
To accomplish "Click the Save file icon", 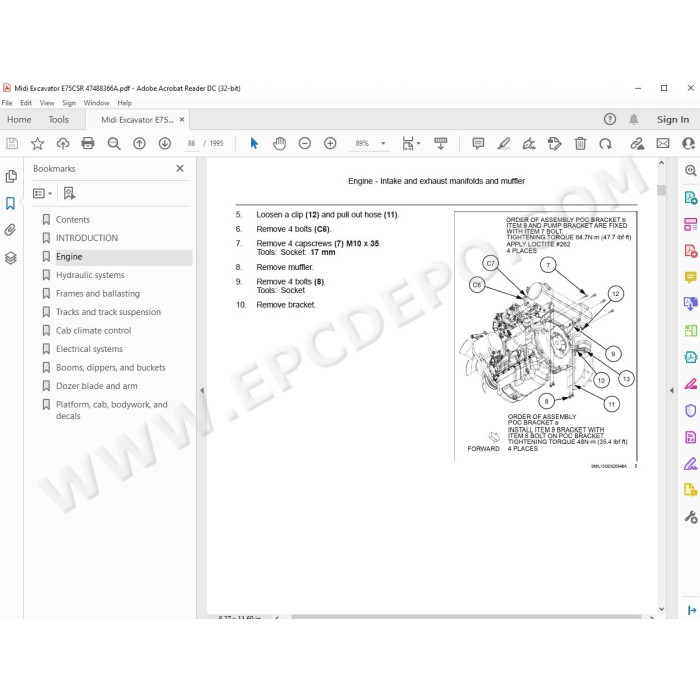I will (12, 143).
